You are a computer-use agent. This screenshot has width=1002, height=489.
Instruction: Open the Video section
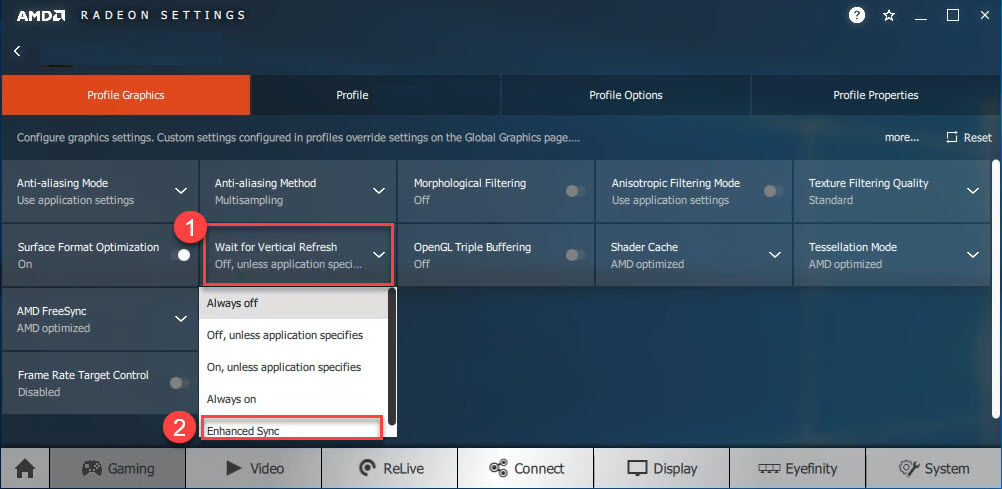pos(254,468)
